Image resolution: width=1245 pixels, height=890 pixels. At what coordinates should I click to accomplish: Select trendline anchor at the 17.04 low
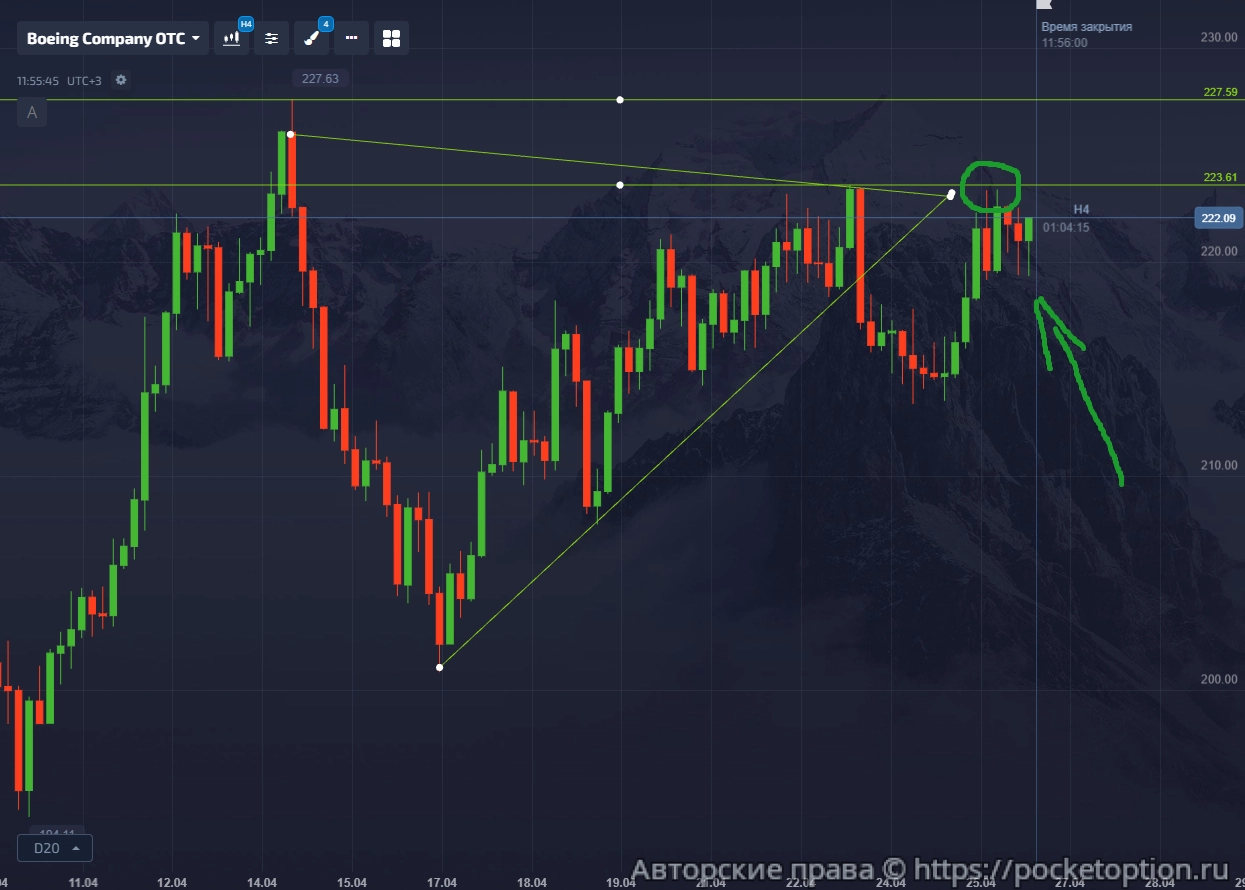(440, 667)
